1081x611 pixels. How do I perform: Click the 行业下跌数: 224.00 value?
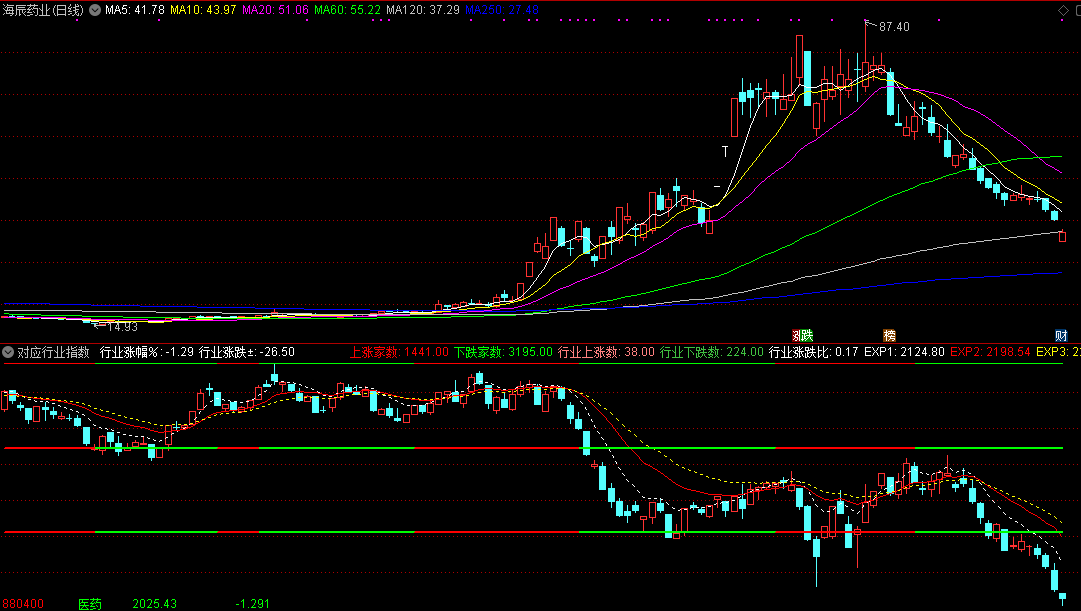pyautogui.click(x=711, y=352)
